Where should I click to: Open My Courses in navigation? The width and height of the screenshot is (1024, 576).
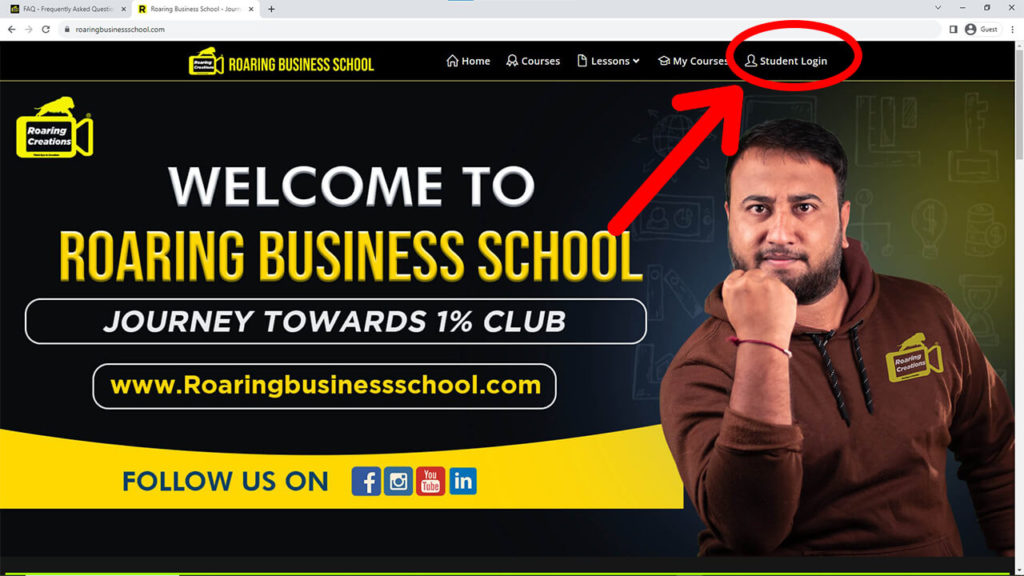pyautogui.click(x=692, y=61)
